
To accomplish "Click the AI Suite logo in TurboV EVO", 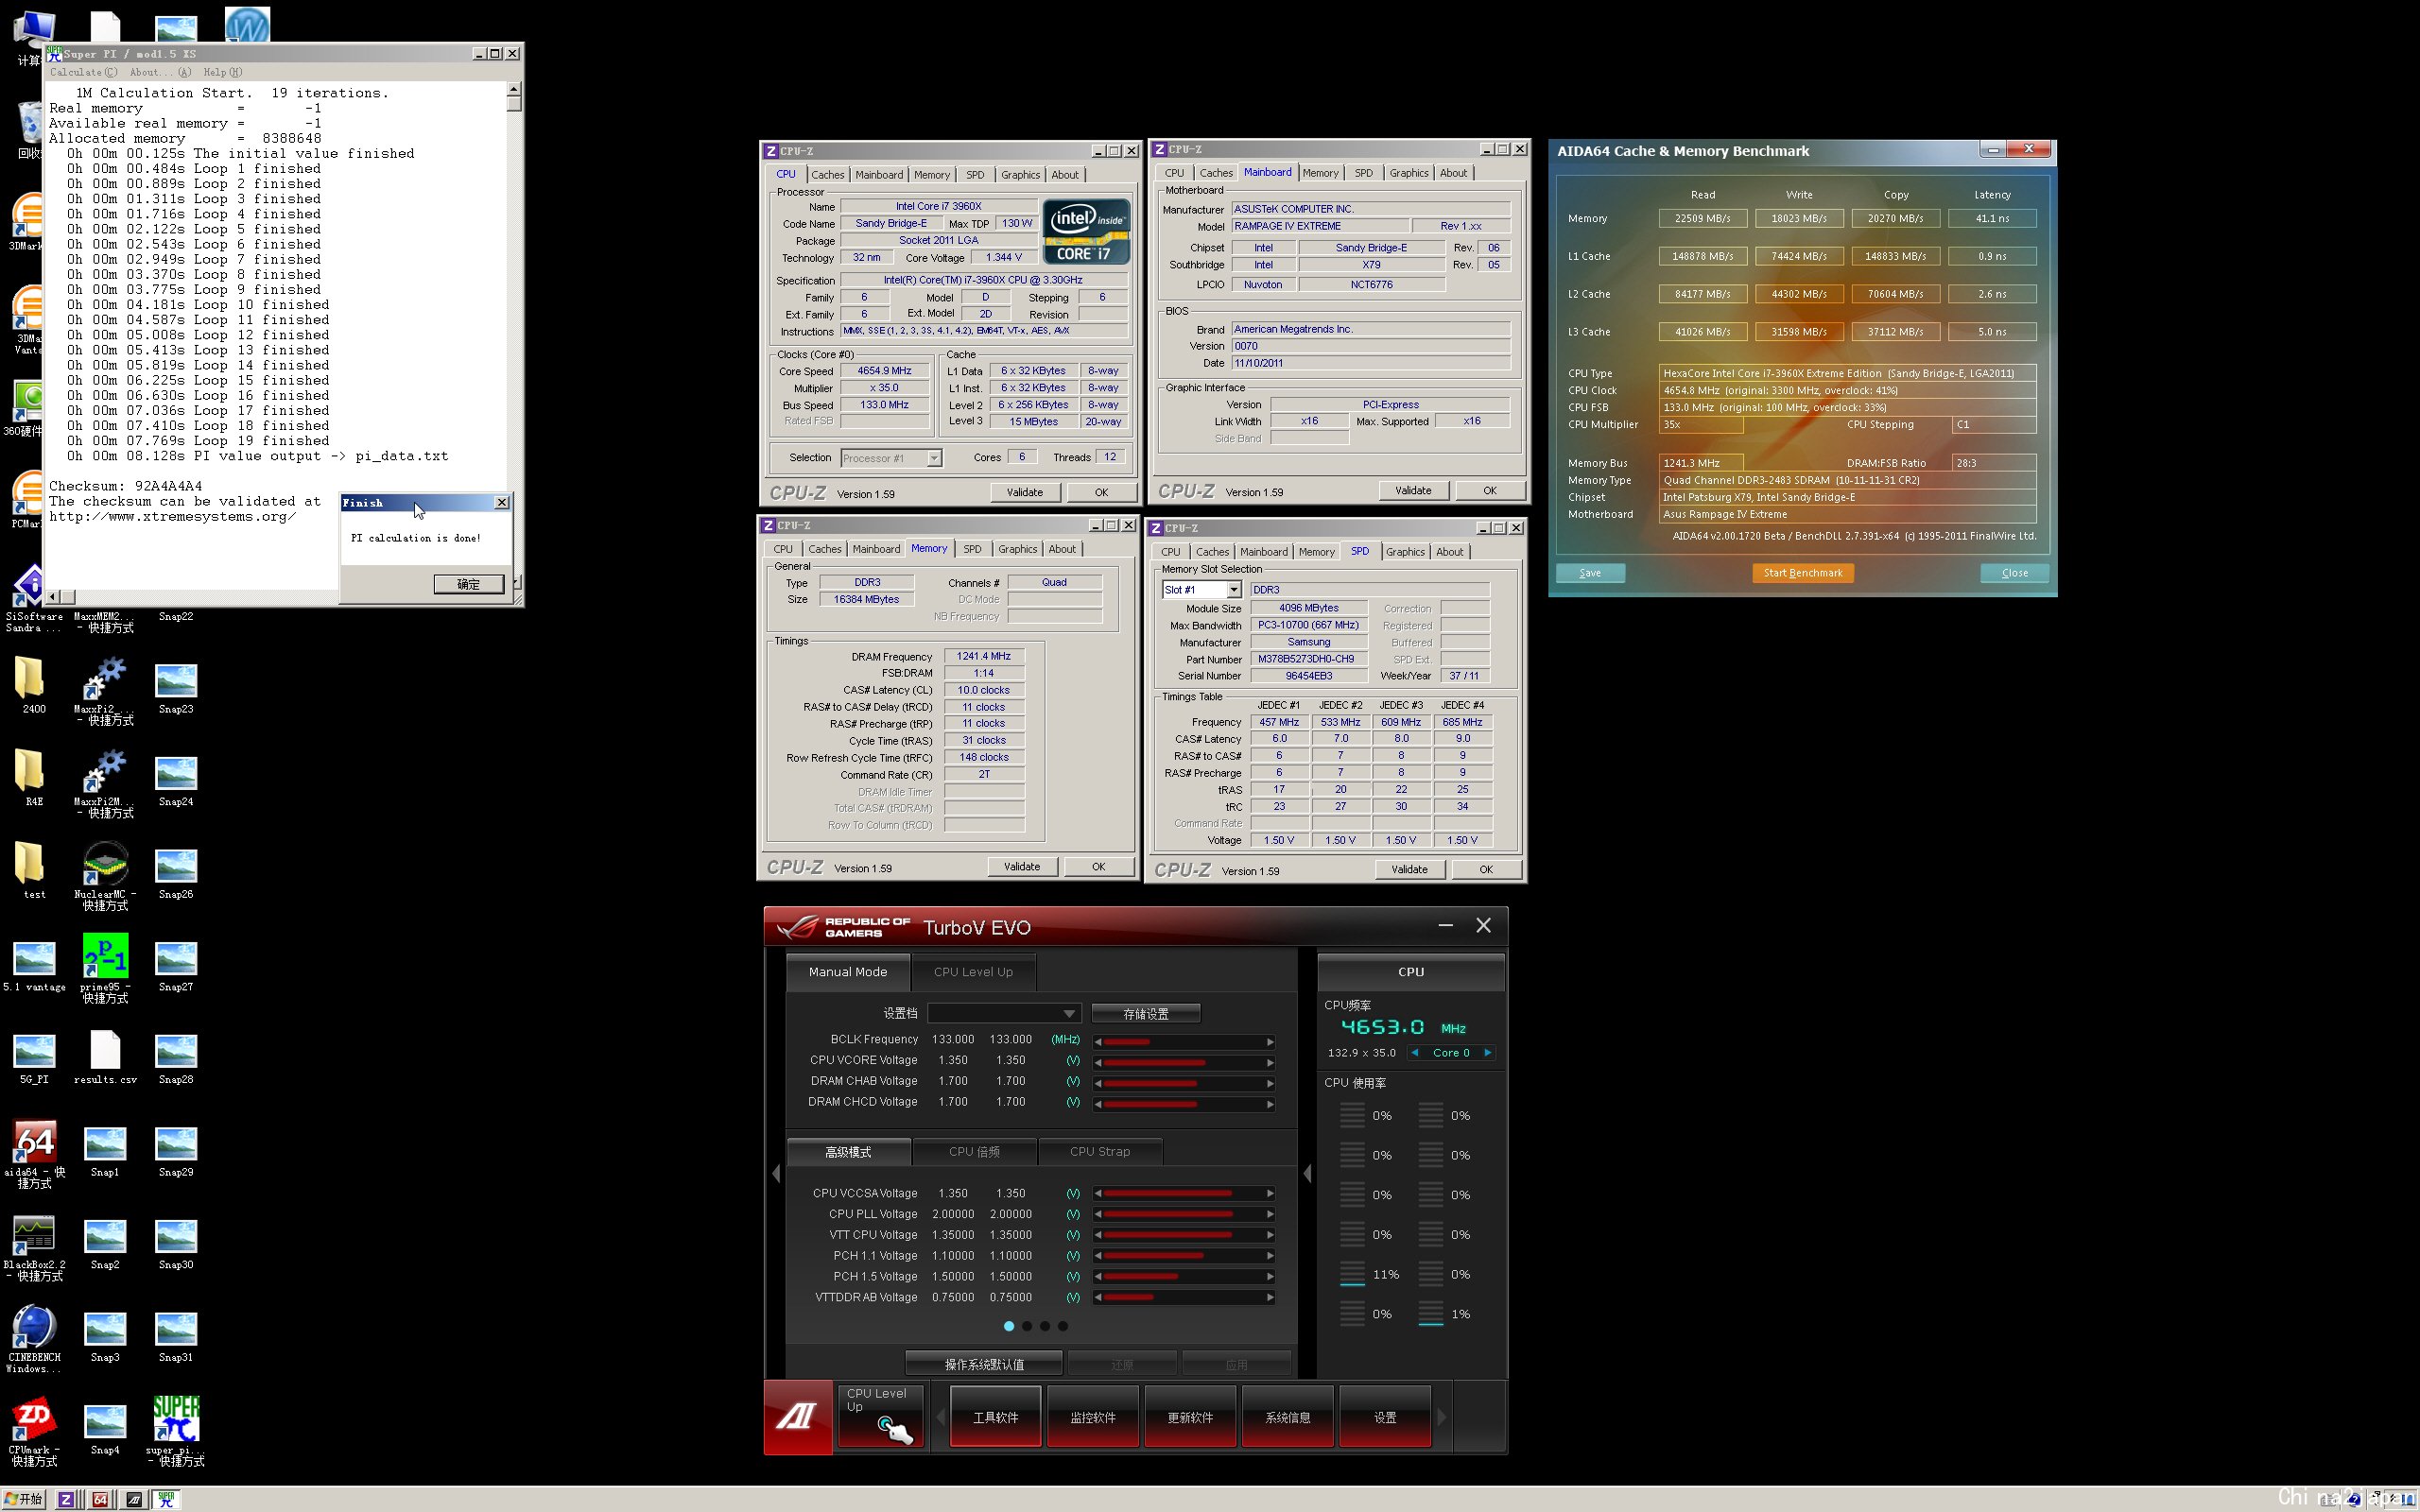I will coord(797,1415).
